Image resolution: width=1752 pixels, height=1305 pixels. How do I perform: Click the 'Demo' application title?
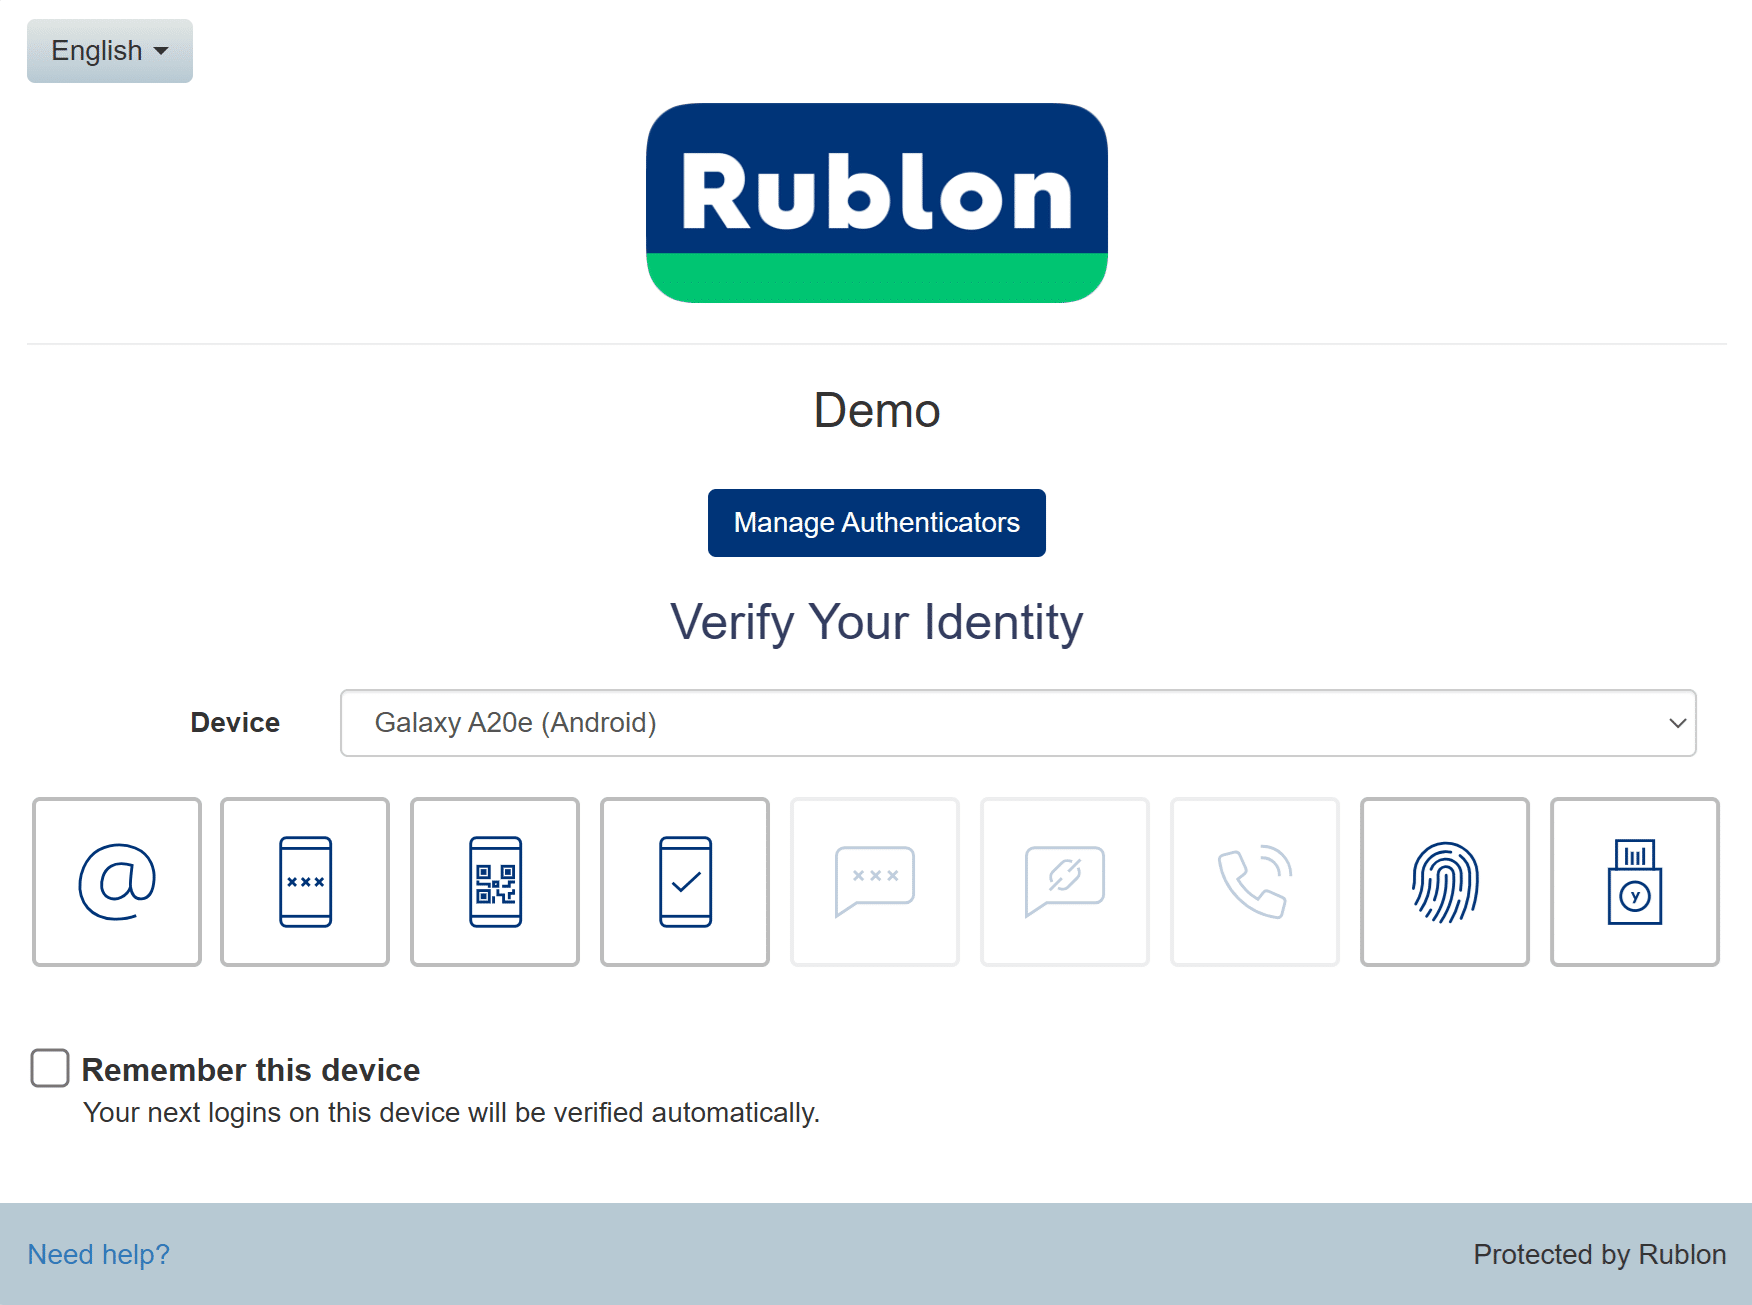click(877, 411)
